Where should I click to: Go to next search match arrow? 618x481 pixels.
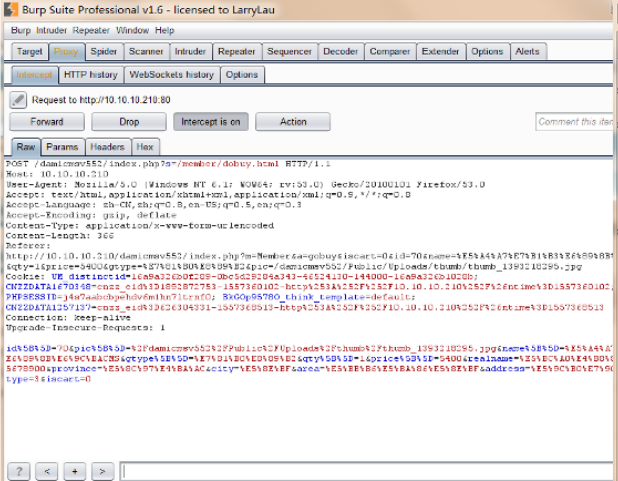[102, 471]
